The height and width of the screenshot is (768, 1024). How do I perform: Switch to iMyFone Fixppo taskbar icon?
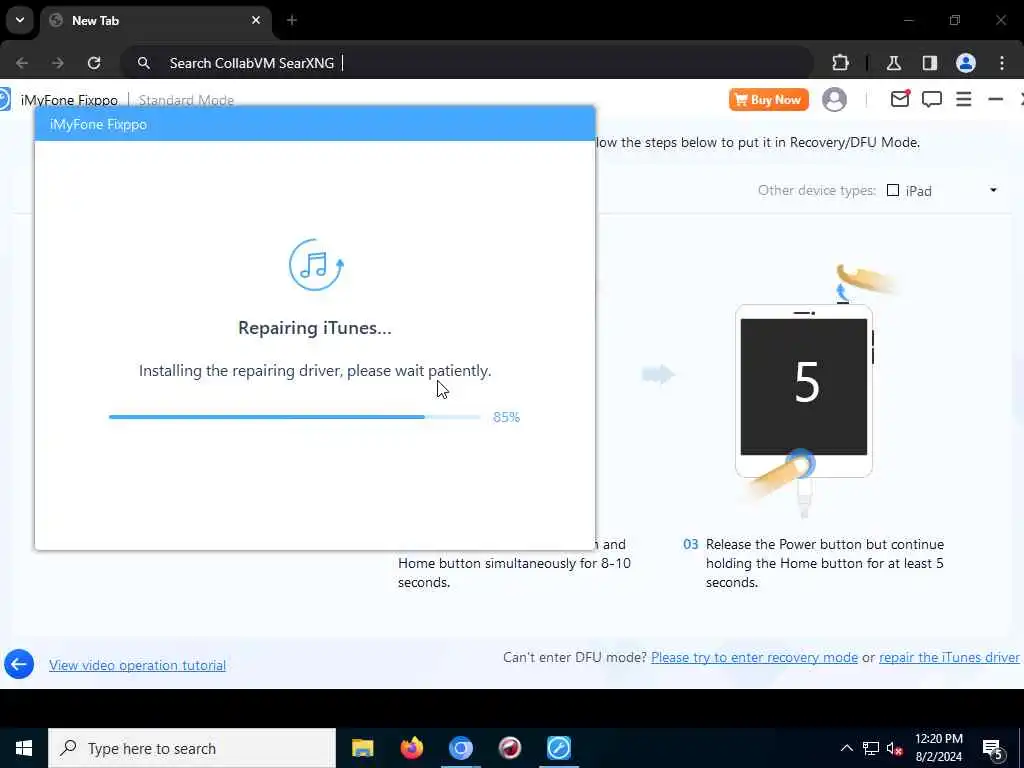tap(558, 748)
